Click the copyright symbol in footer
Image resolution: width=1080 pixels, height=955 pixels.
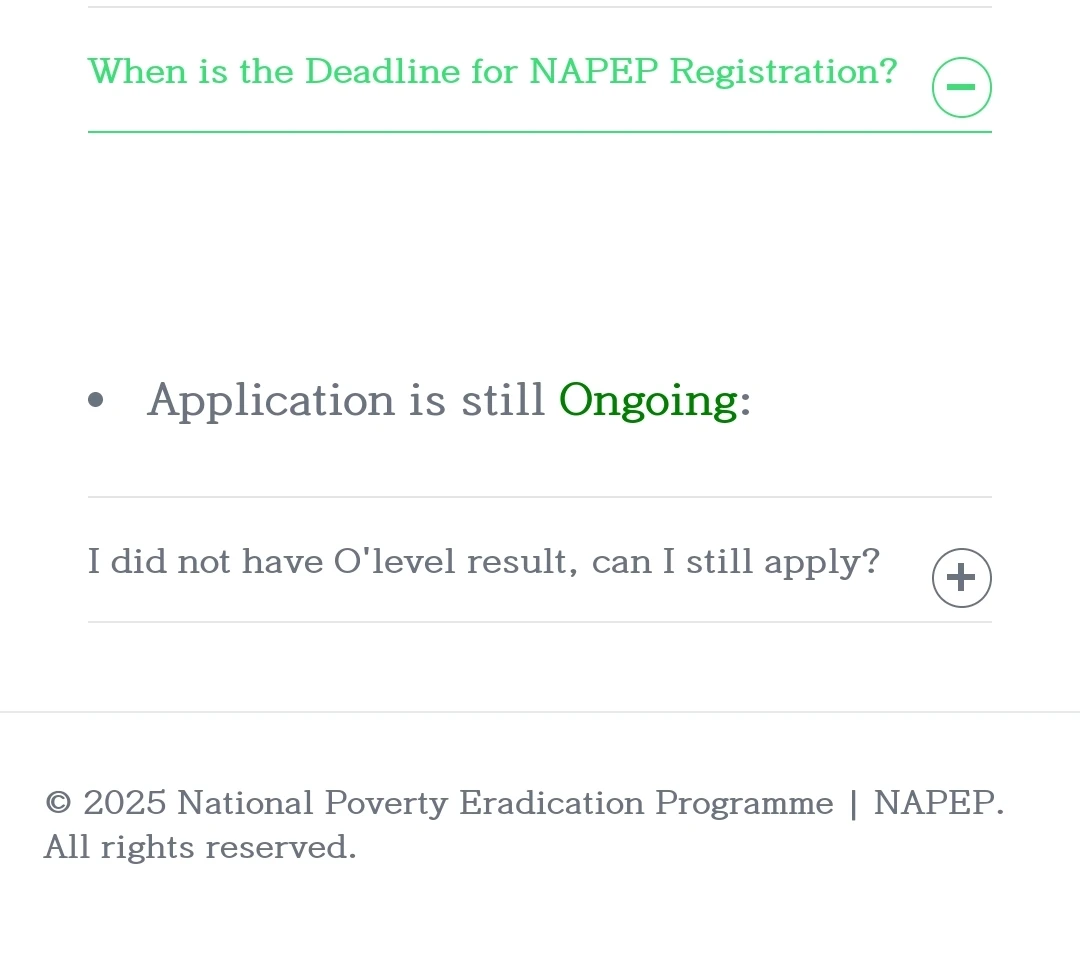coord(59,803)
